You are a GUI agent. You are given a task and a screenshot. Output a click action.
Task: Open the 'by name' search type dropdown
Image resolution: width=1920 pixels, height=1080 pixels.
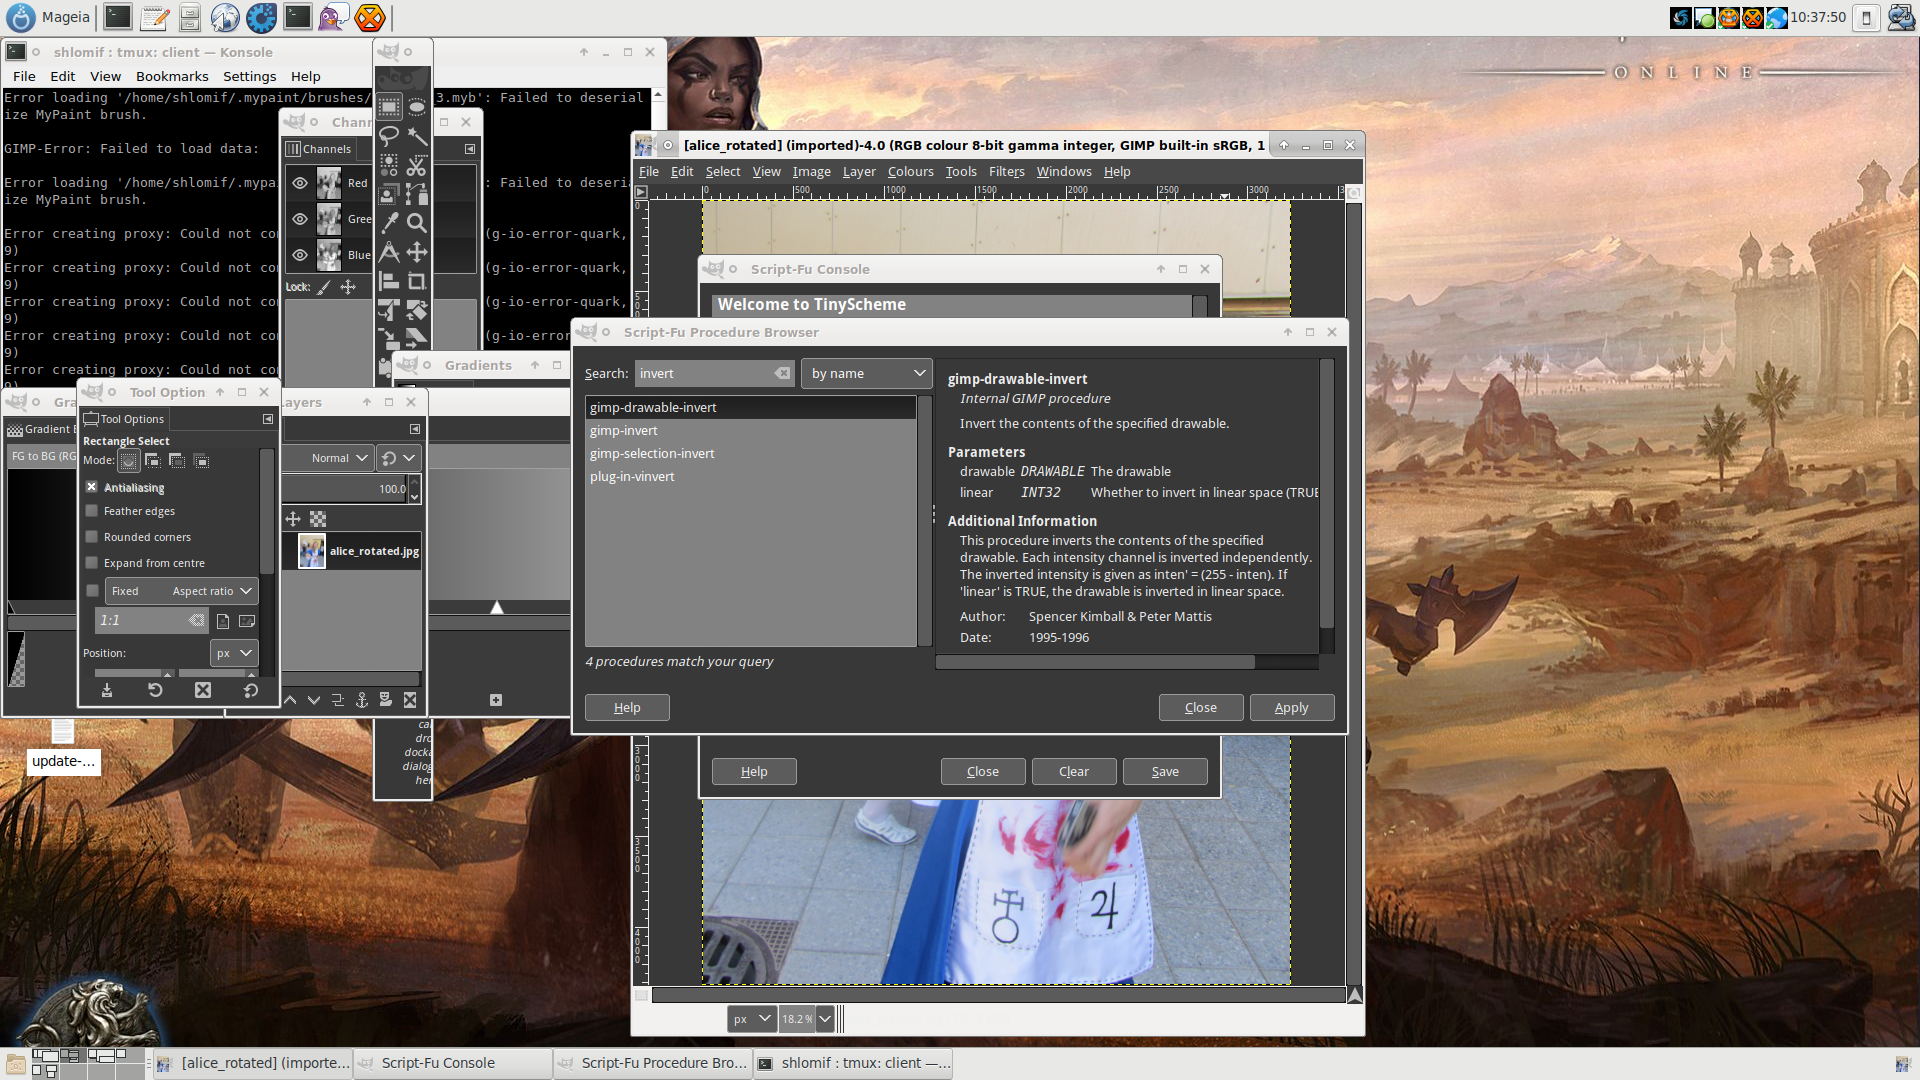[x=866, y=373]
